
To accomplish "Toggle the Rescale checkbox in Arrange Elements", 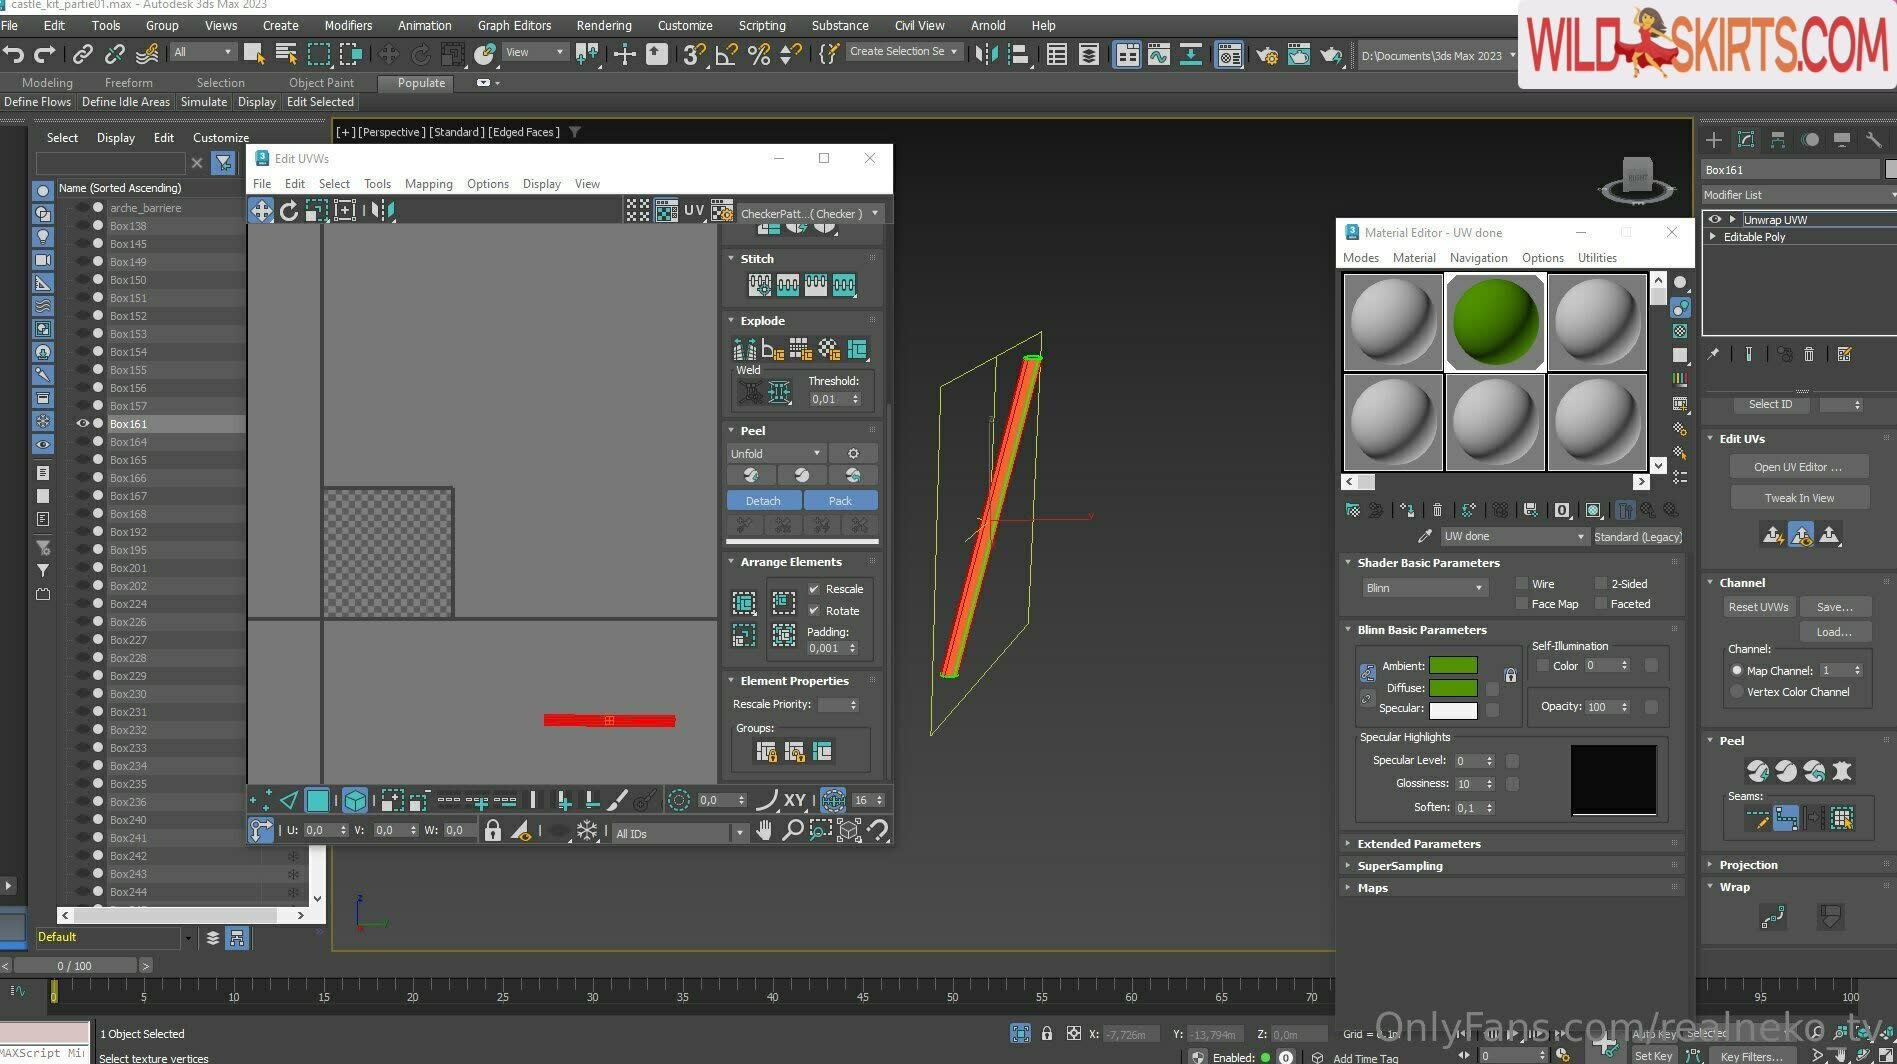I will pyautogui.click(x=814, y=589).
